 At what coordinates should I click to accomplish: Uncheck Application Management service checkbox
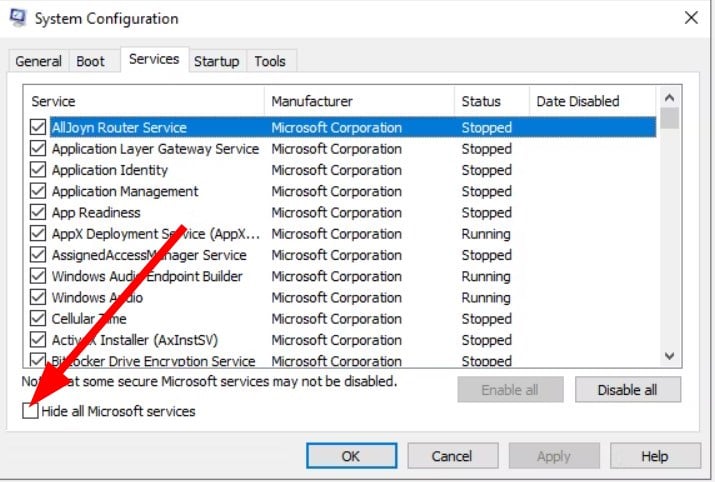click(x=38, y=191)
